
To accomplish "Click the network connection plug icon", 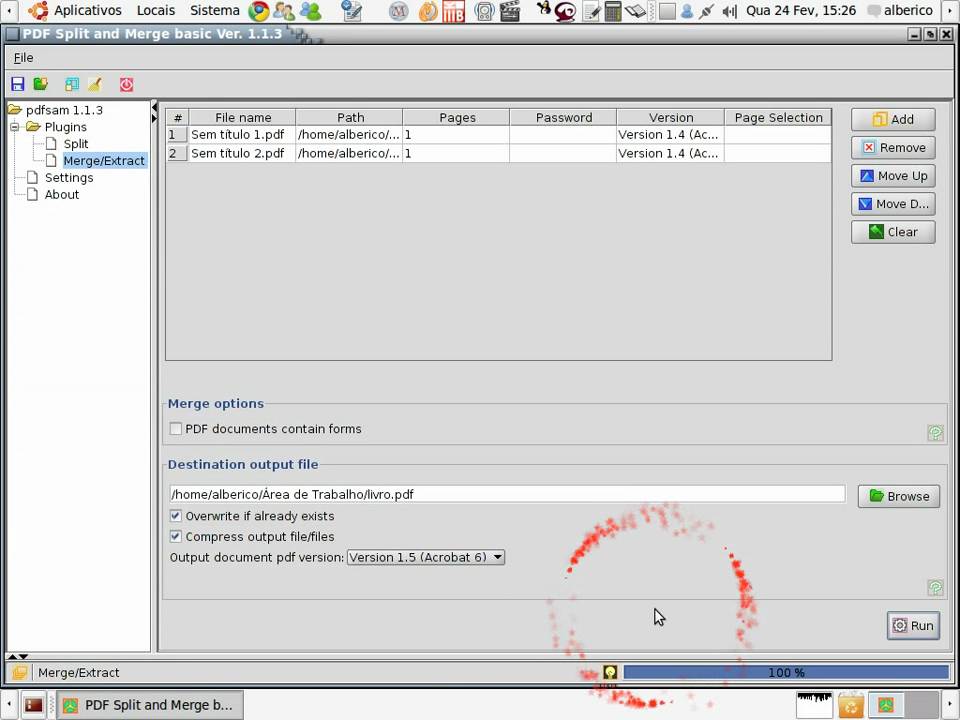I will [x=707, y=10].
